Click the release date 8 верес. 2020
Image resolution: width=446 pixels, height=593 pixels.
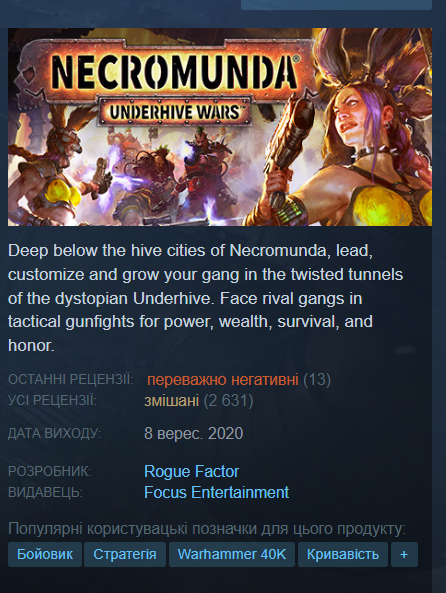(194, 433)
